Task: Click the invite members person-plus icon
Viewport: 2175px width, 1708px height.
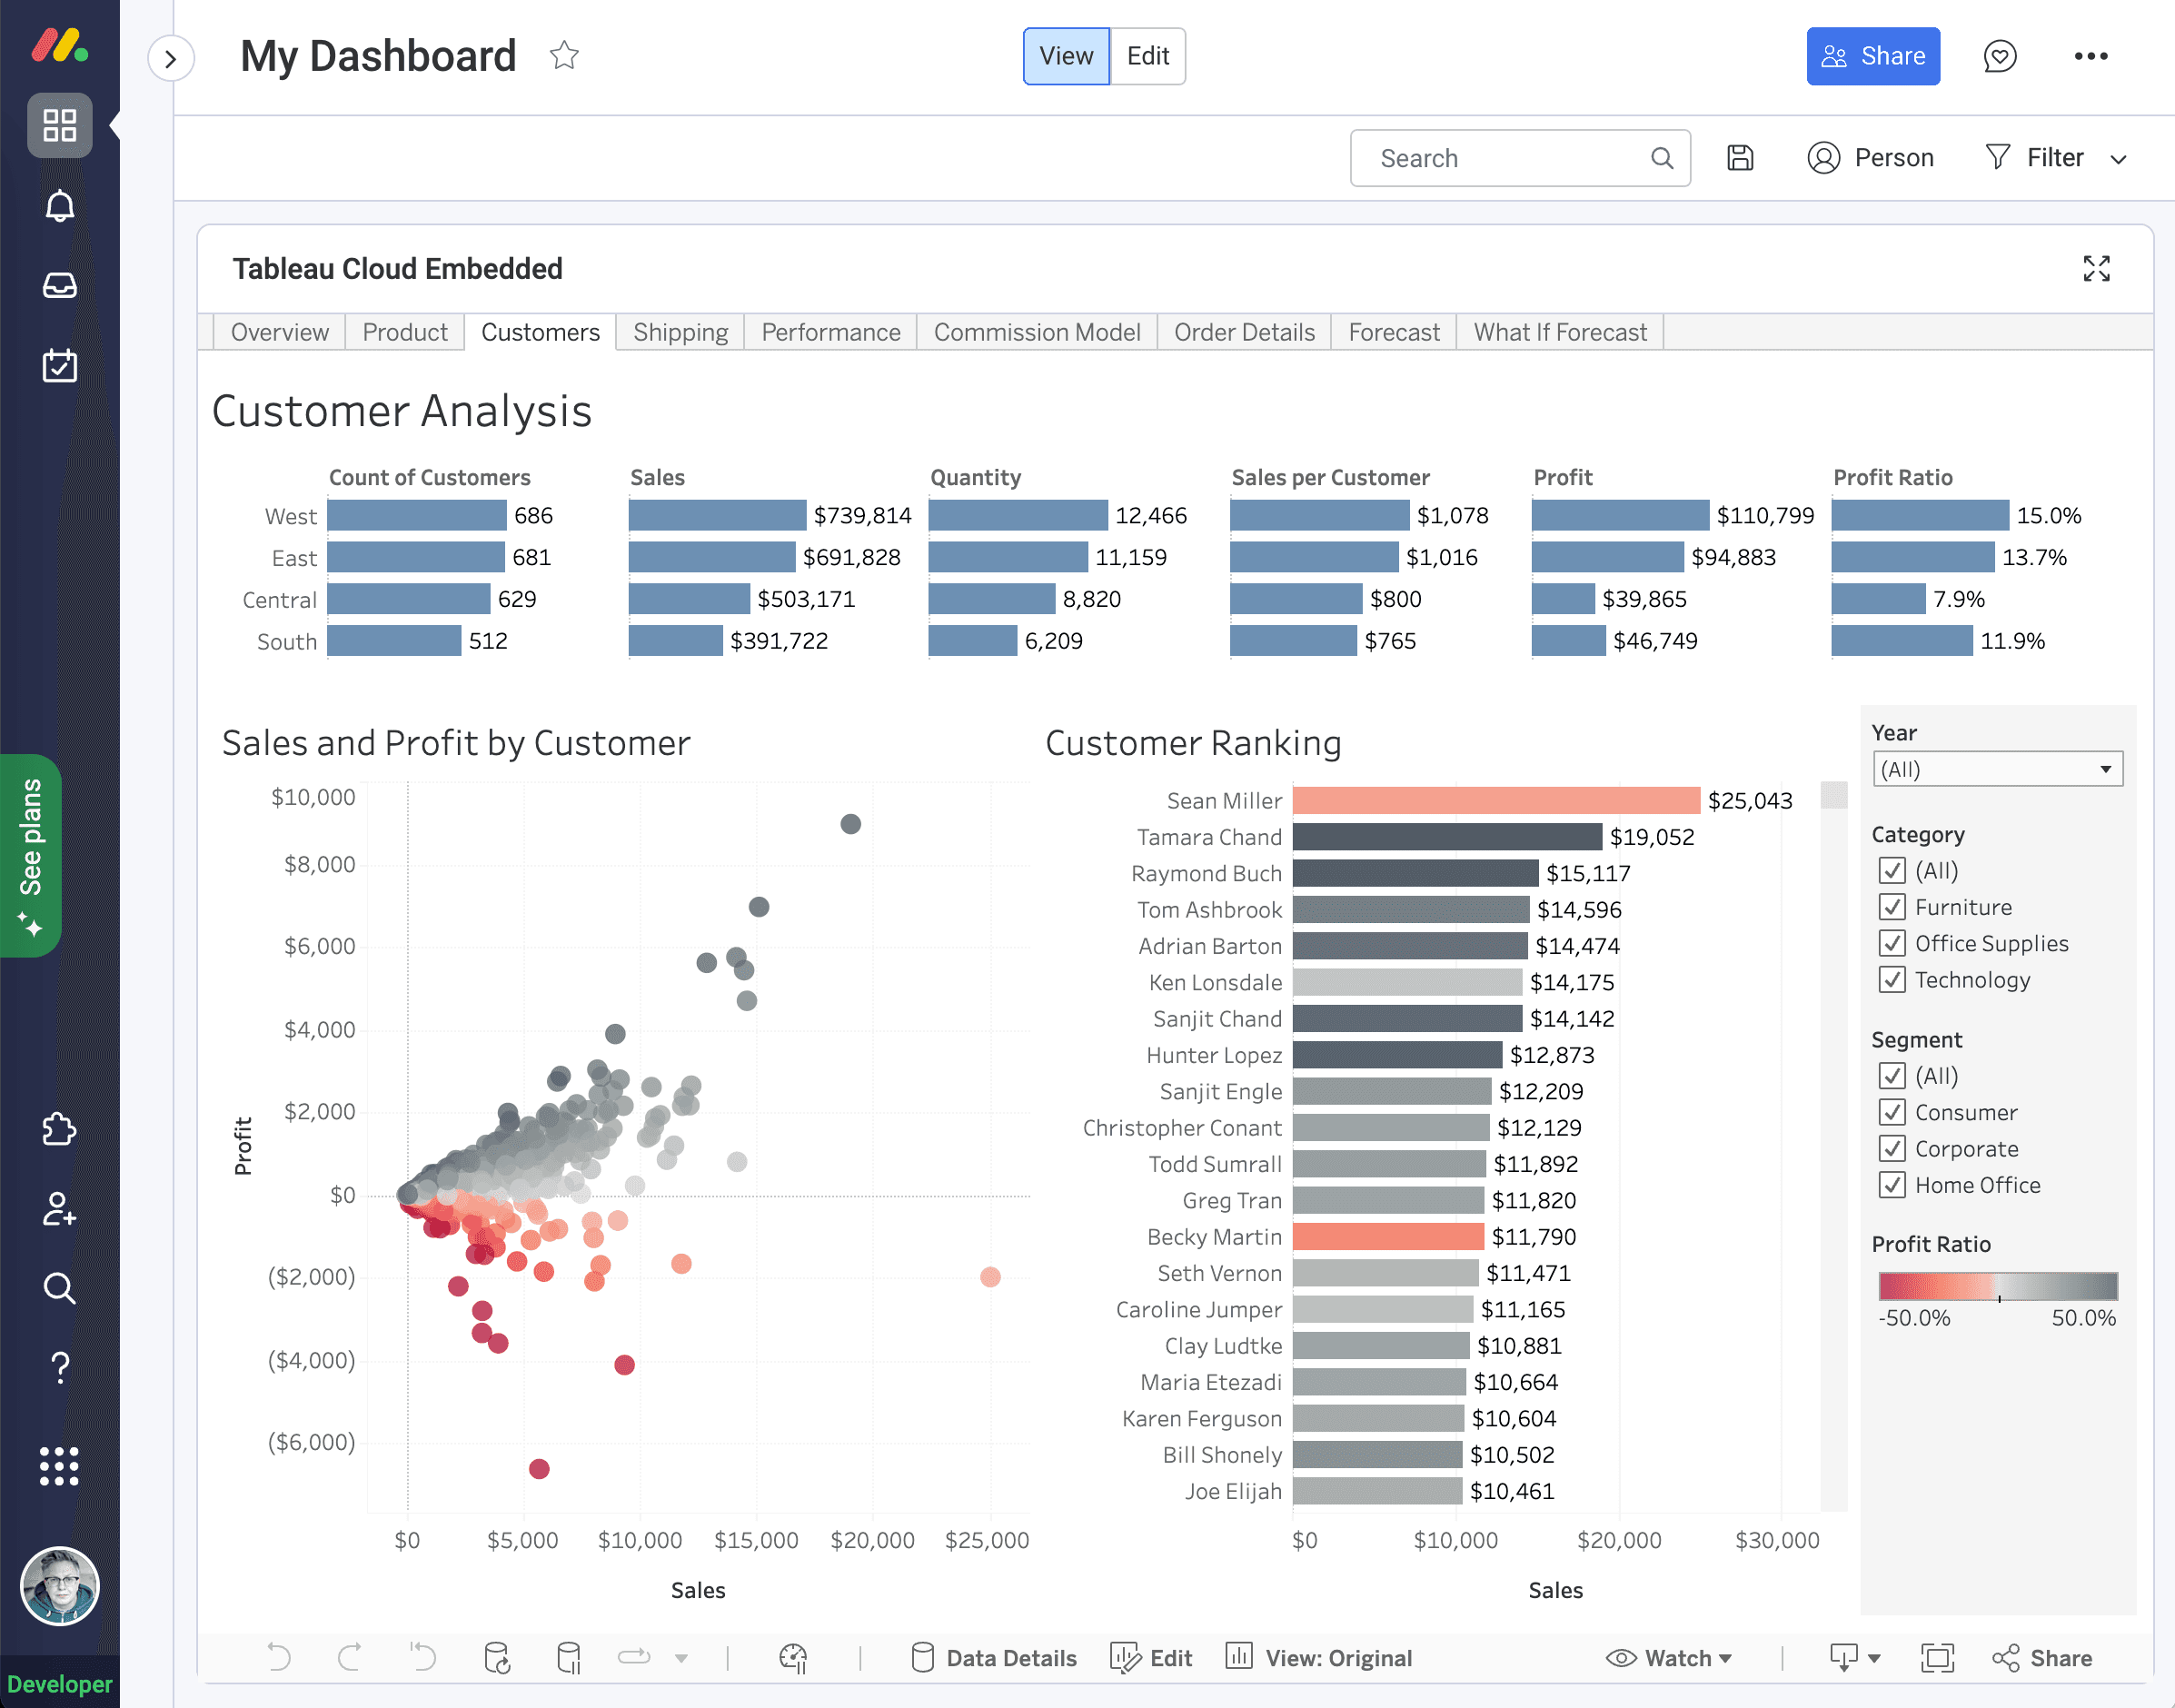Action: coord(59,1208)
